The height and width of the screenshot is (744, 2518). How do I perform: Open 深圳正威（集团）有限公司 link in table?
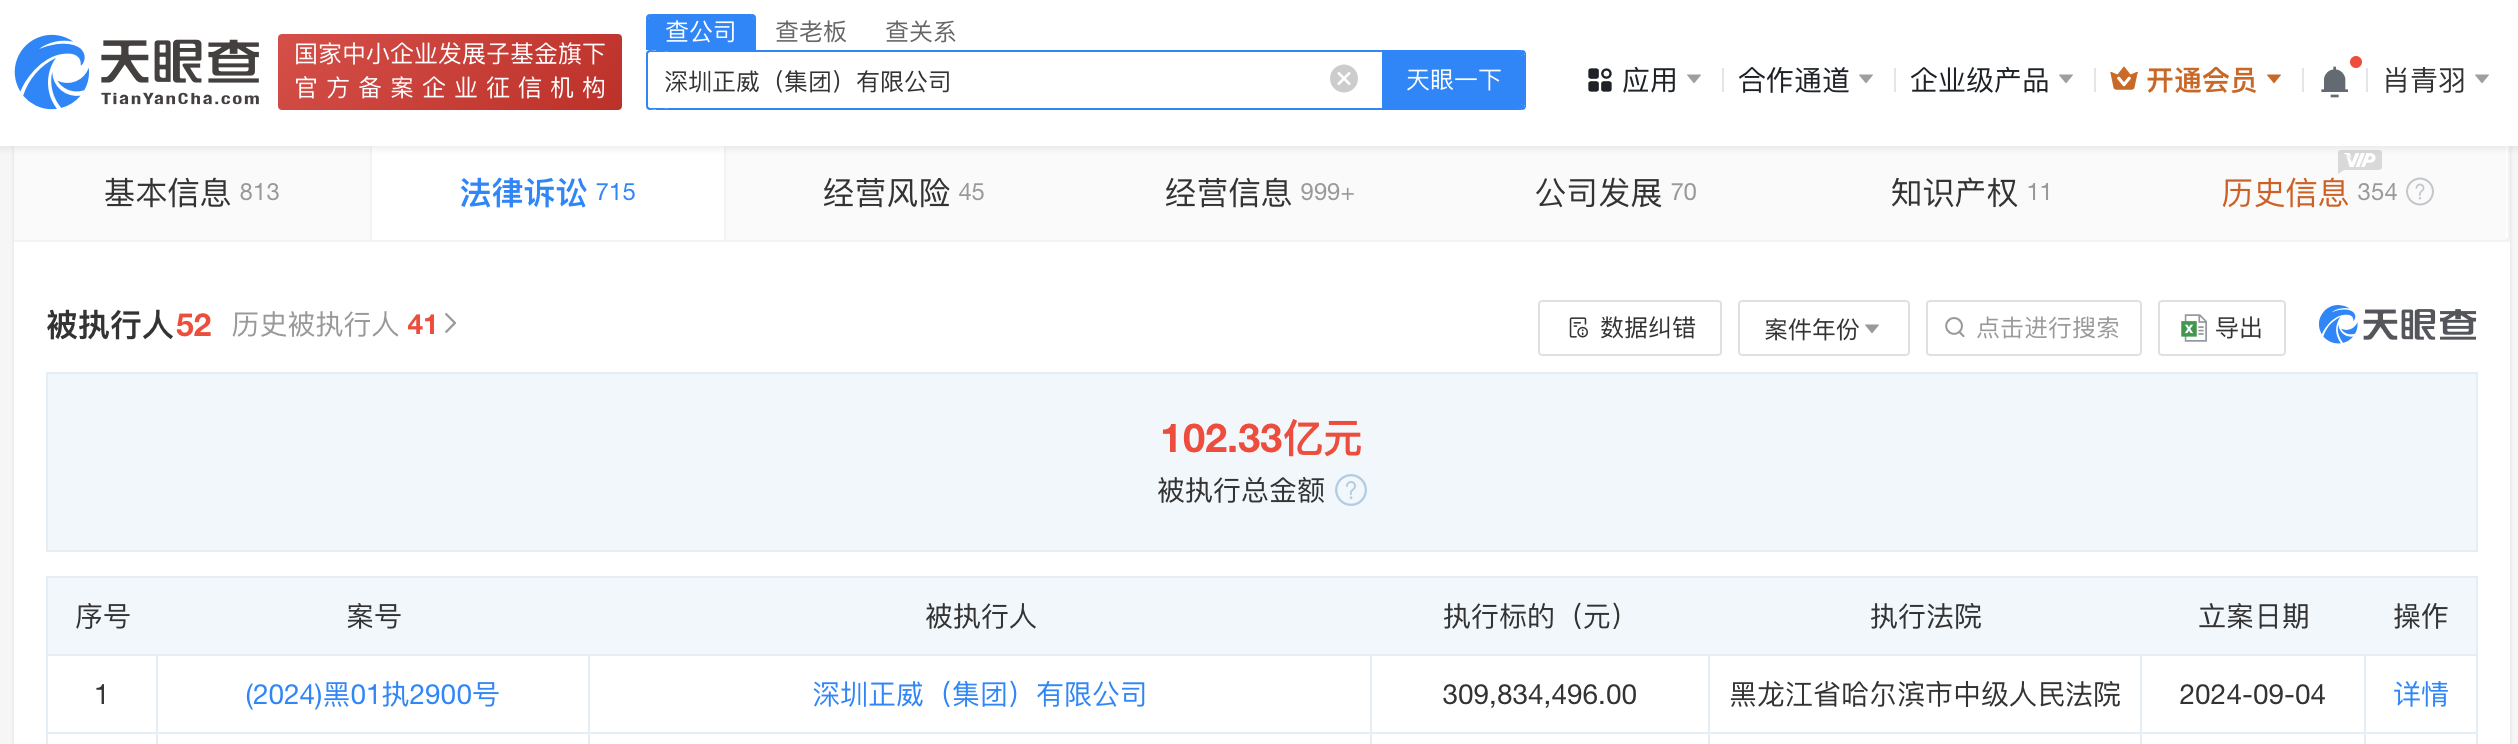point(980,694)
